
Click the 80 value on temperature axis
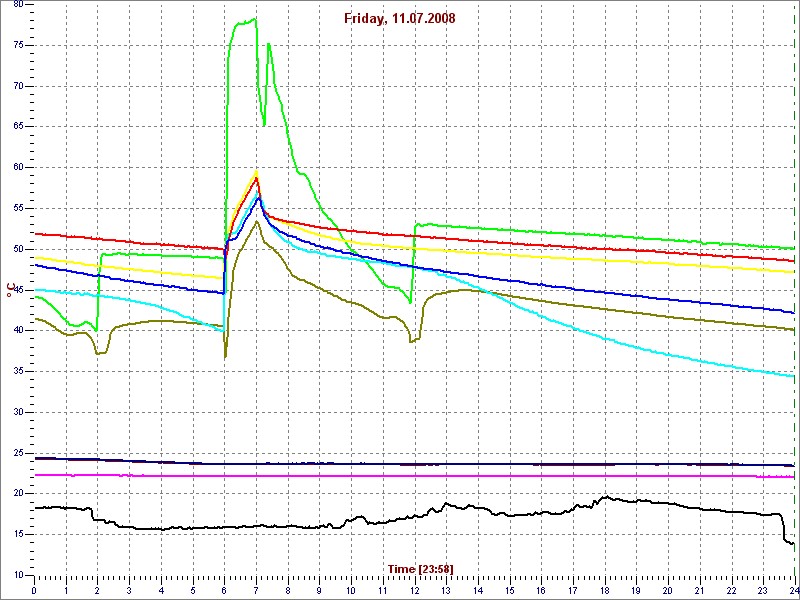pyautogui.click(x=18, y=5)
